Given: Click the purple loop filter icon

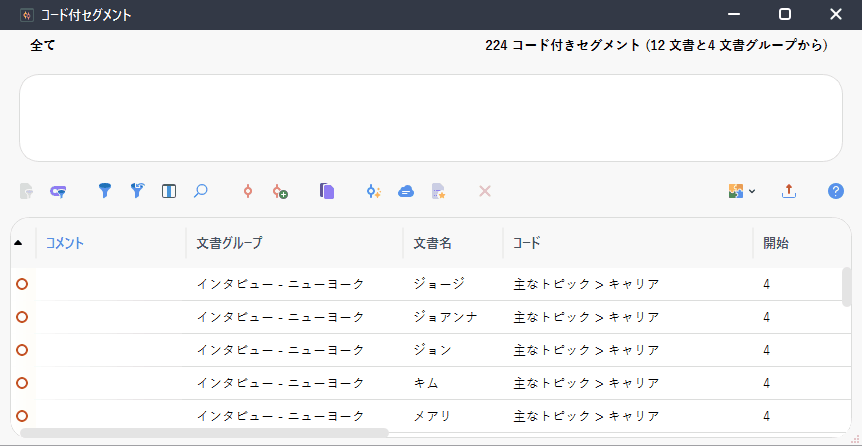Looking at the screenshot, I should click(x=58, y=191).
